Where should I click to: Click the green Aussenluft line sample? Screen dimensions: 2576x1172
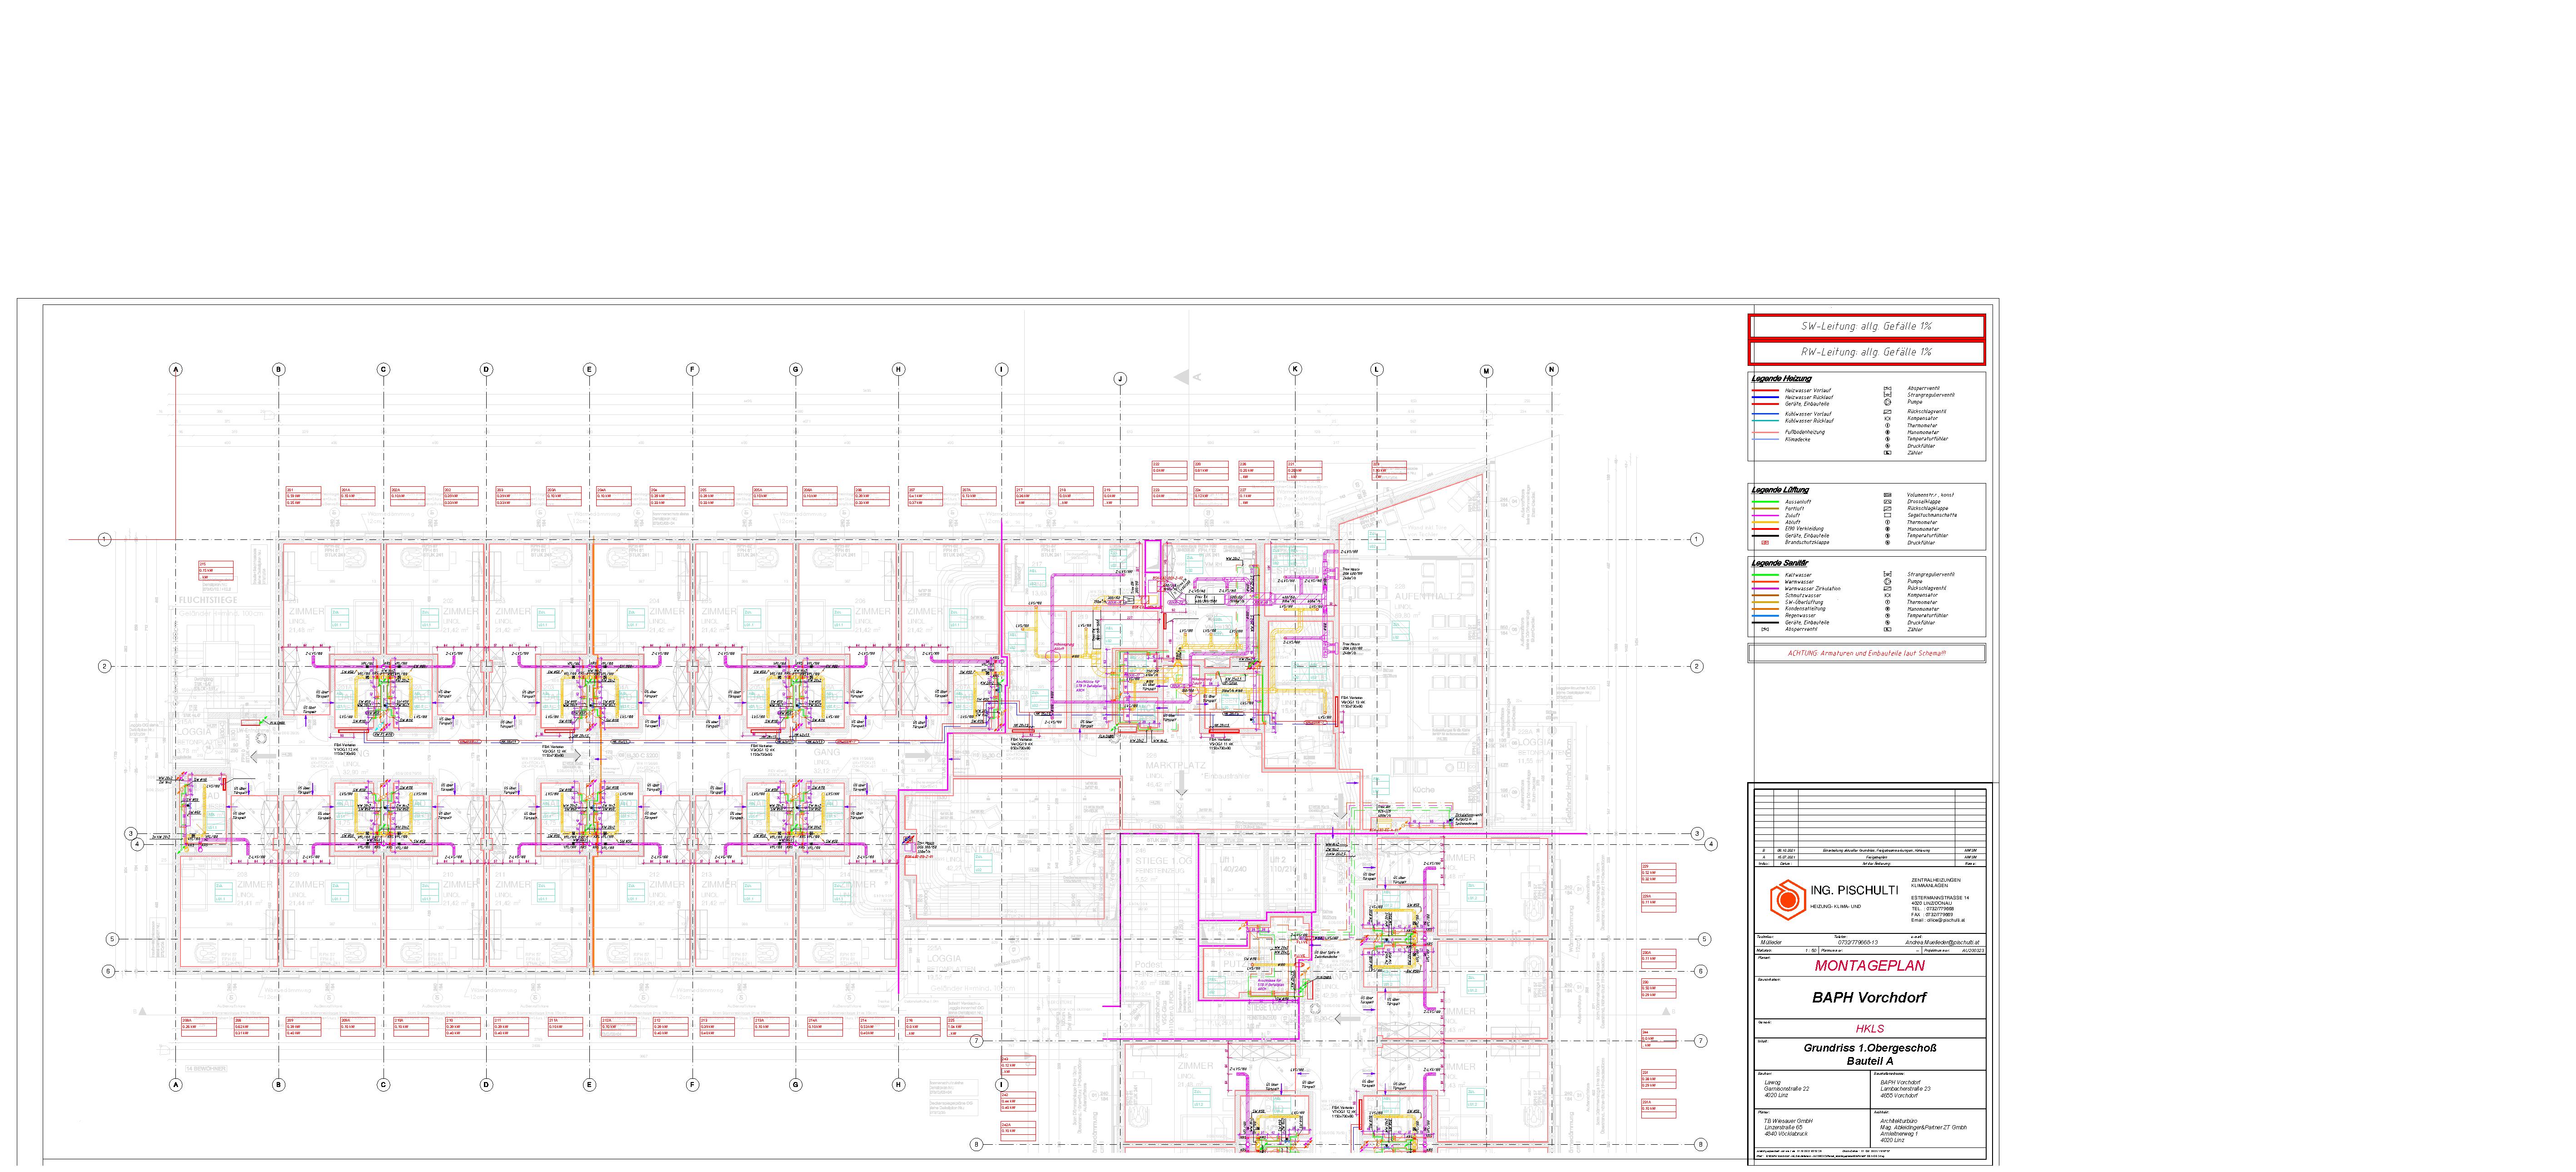tap(1765, 502)
